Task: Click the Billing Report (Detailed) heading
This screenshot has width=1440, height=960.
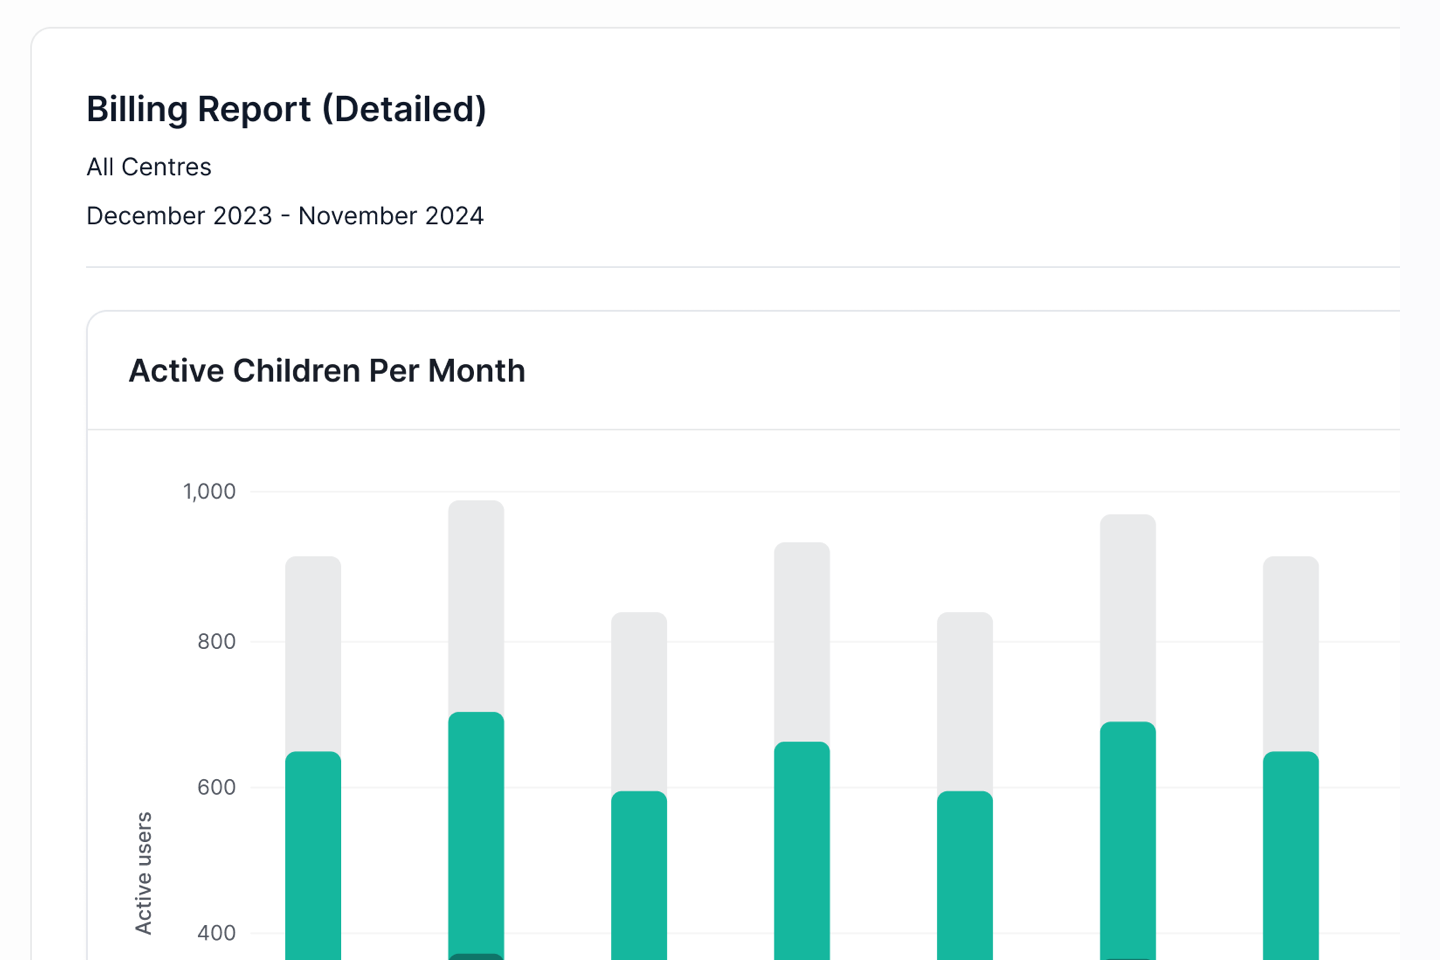Action: coord(286,109)
